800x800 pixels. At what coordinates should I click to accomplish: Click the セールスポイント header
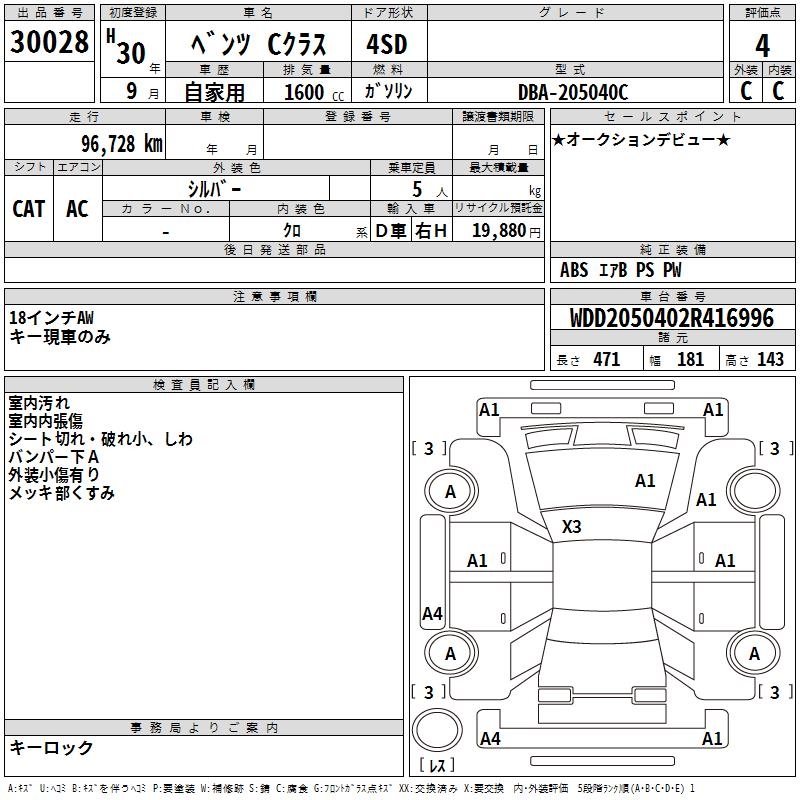[x=672, y=116]
